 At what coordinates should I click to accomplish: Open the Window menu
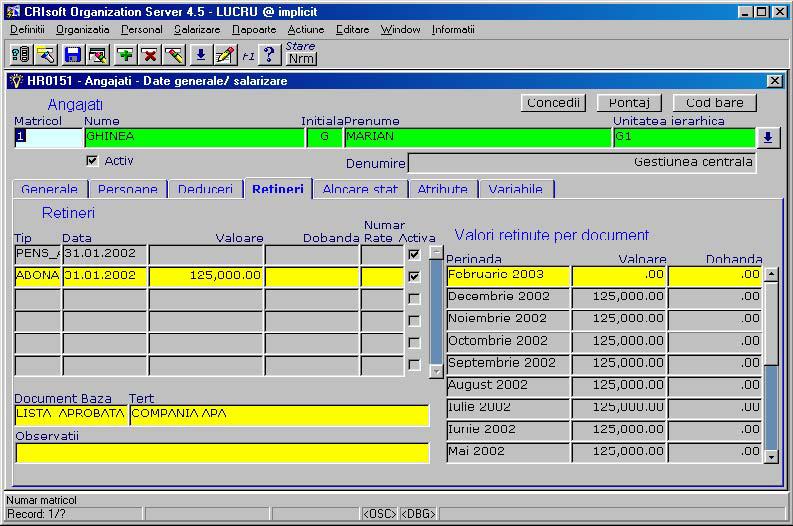coord(401,29)
